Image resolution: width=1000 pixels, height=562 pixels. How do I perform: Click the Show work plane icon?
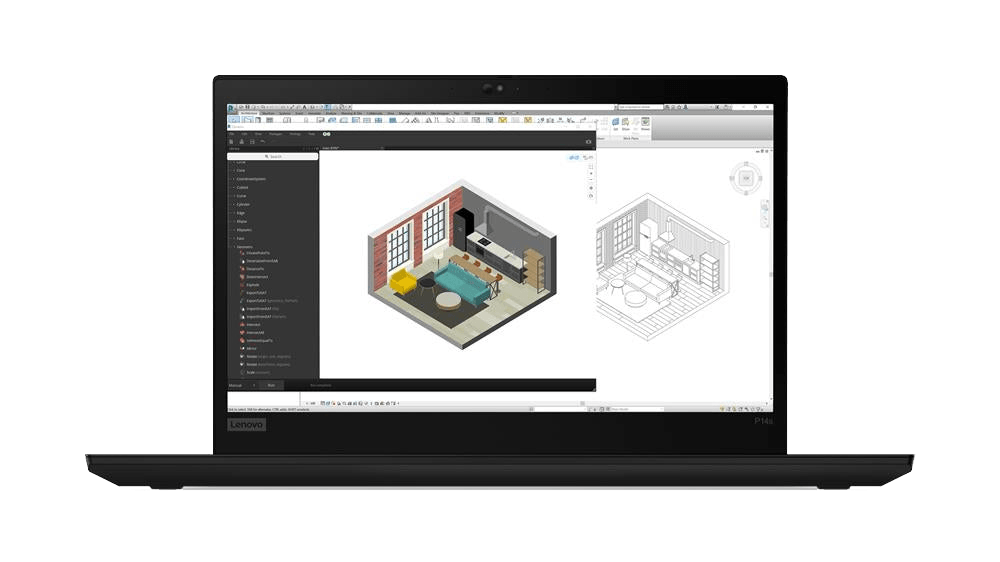click(x=626, y=123)
